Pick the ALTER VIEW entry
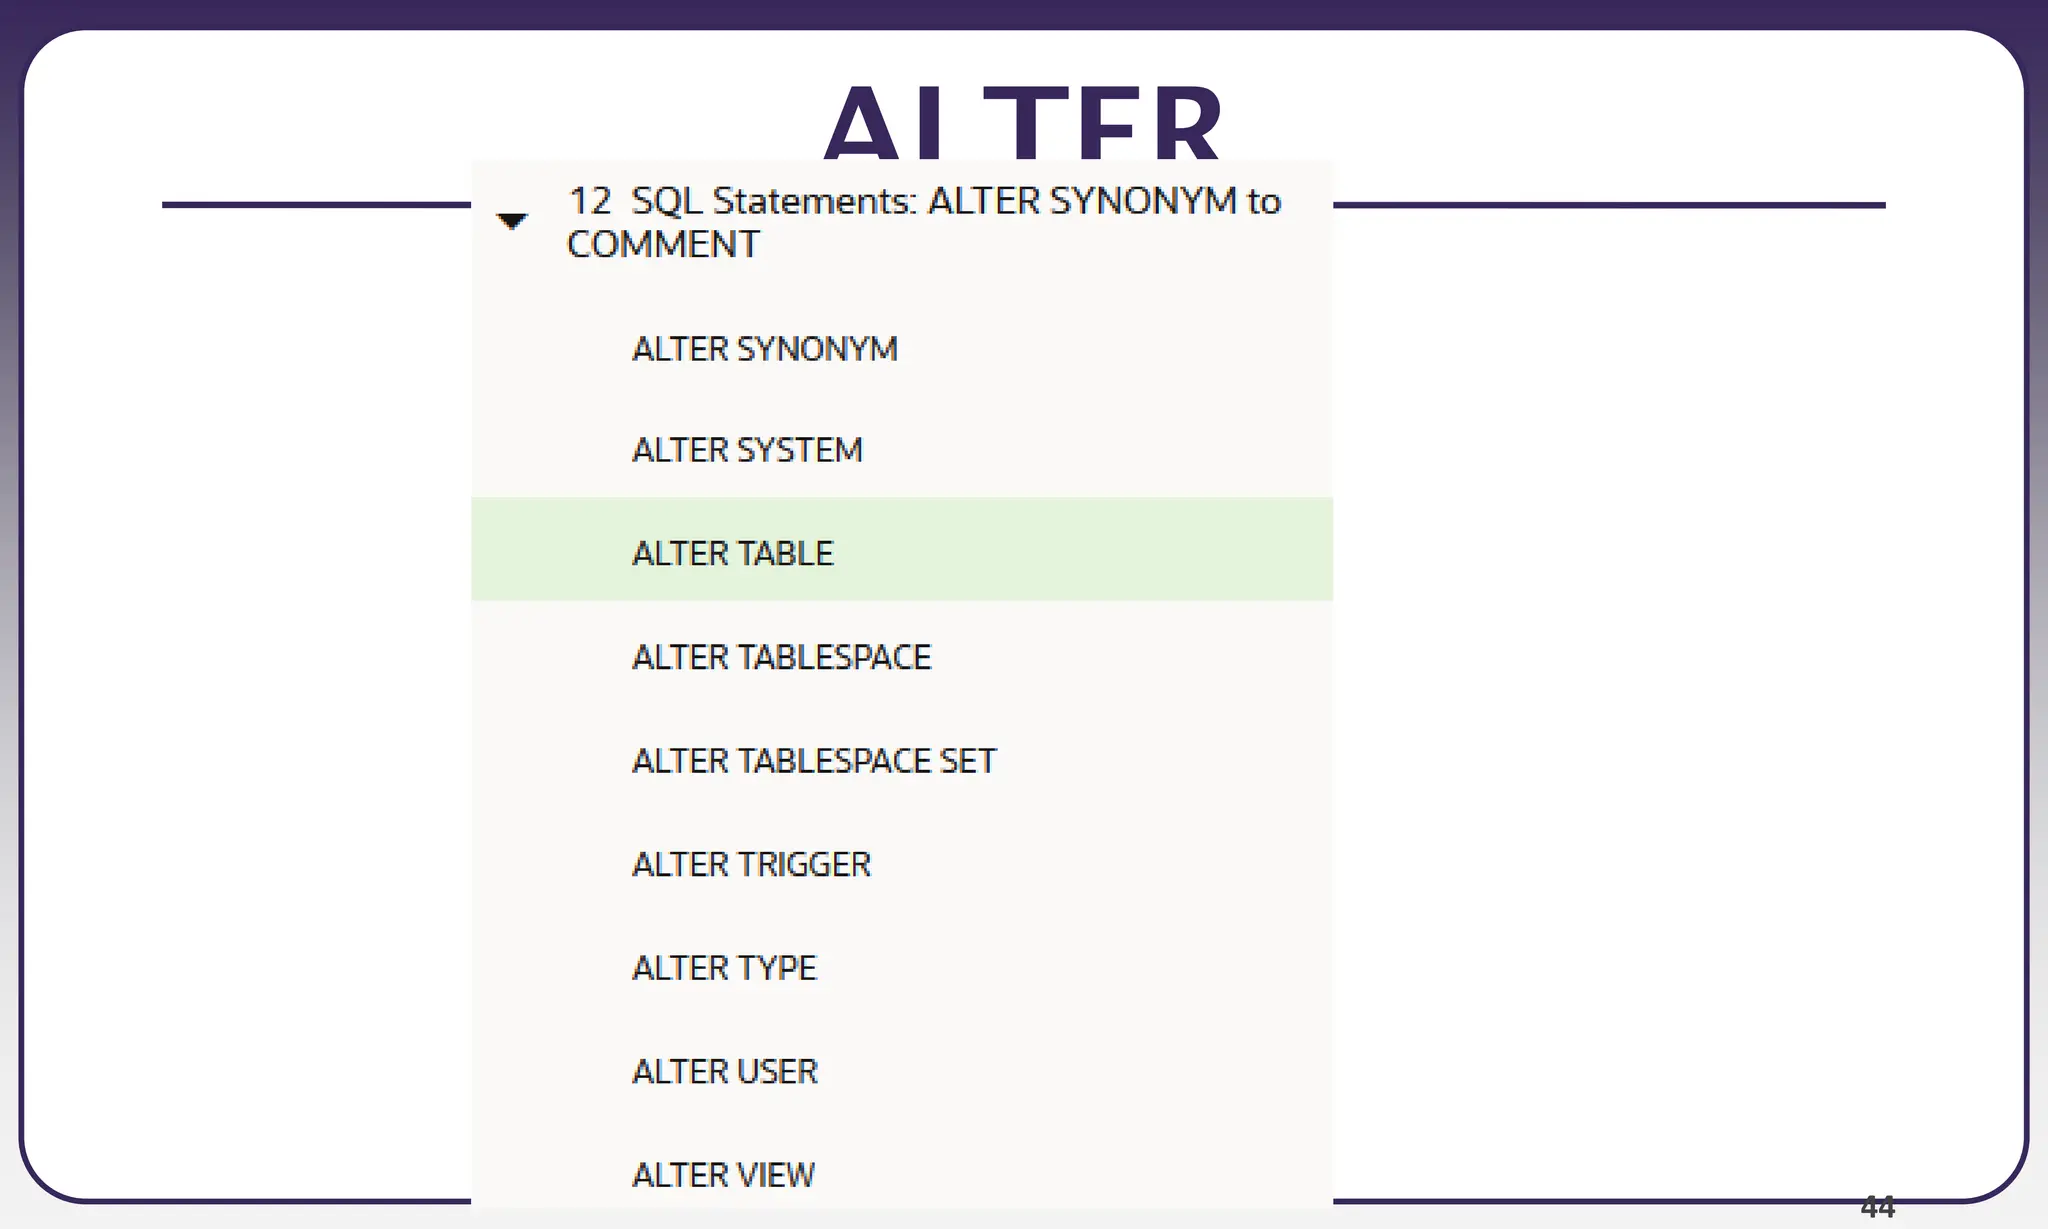The image size is (2048, 1229). (x=723, y=1175)
